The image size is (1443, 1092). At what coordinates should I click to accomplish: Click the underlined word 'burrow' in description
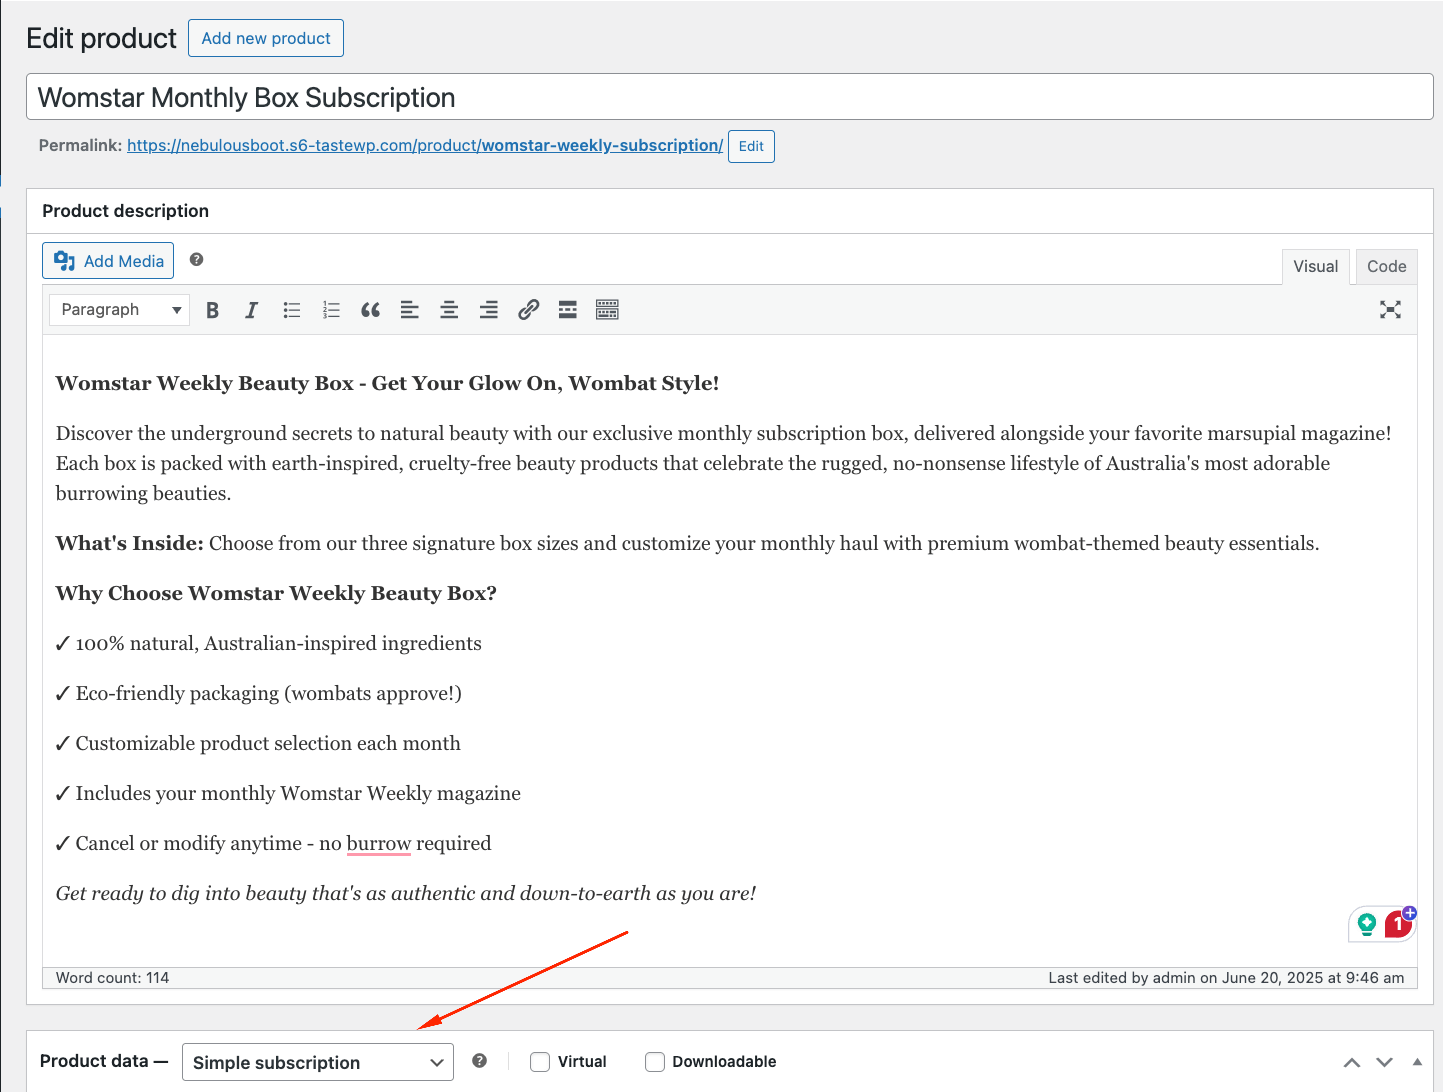coord(379,843)
